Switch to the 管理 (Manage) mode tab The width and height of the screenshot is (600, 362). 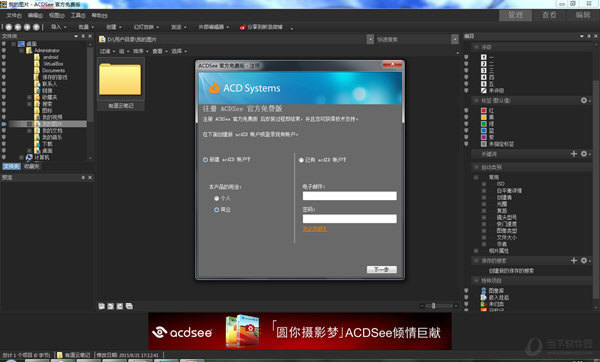click(515, 15)
